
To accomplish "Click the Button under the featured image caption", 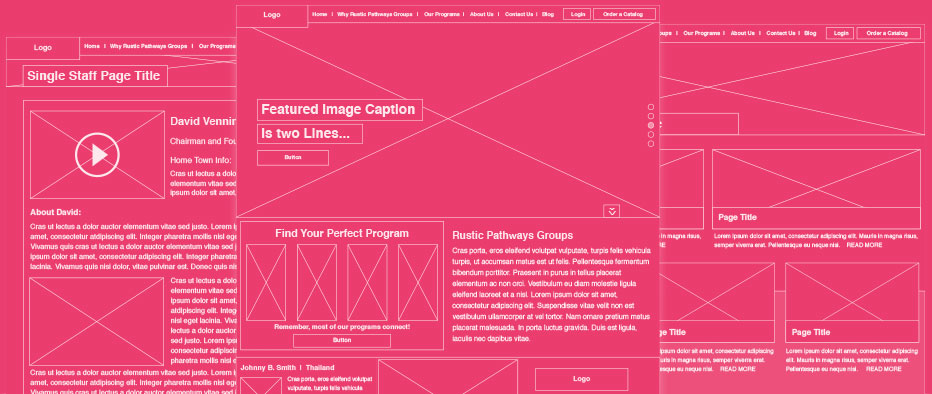I will [293, 158].
